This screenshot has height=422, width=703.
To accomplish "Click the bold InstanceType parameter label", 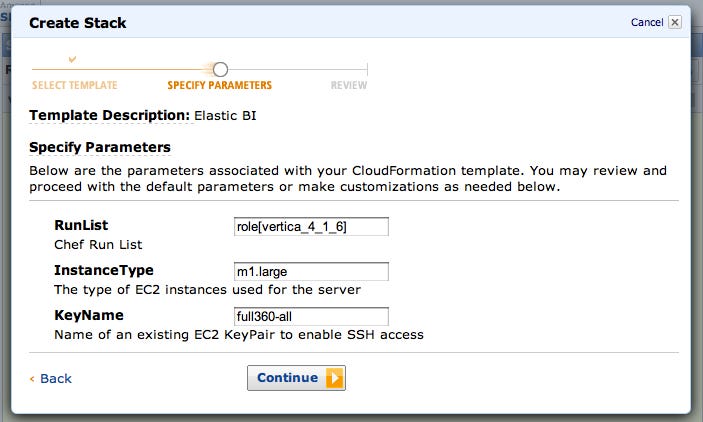I will coord(103,270).
